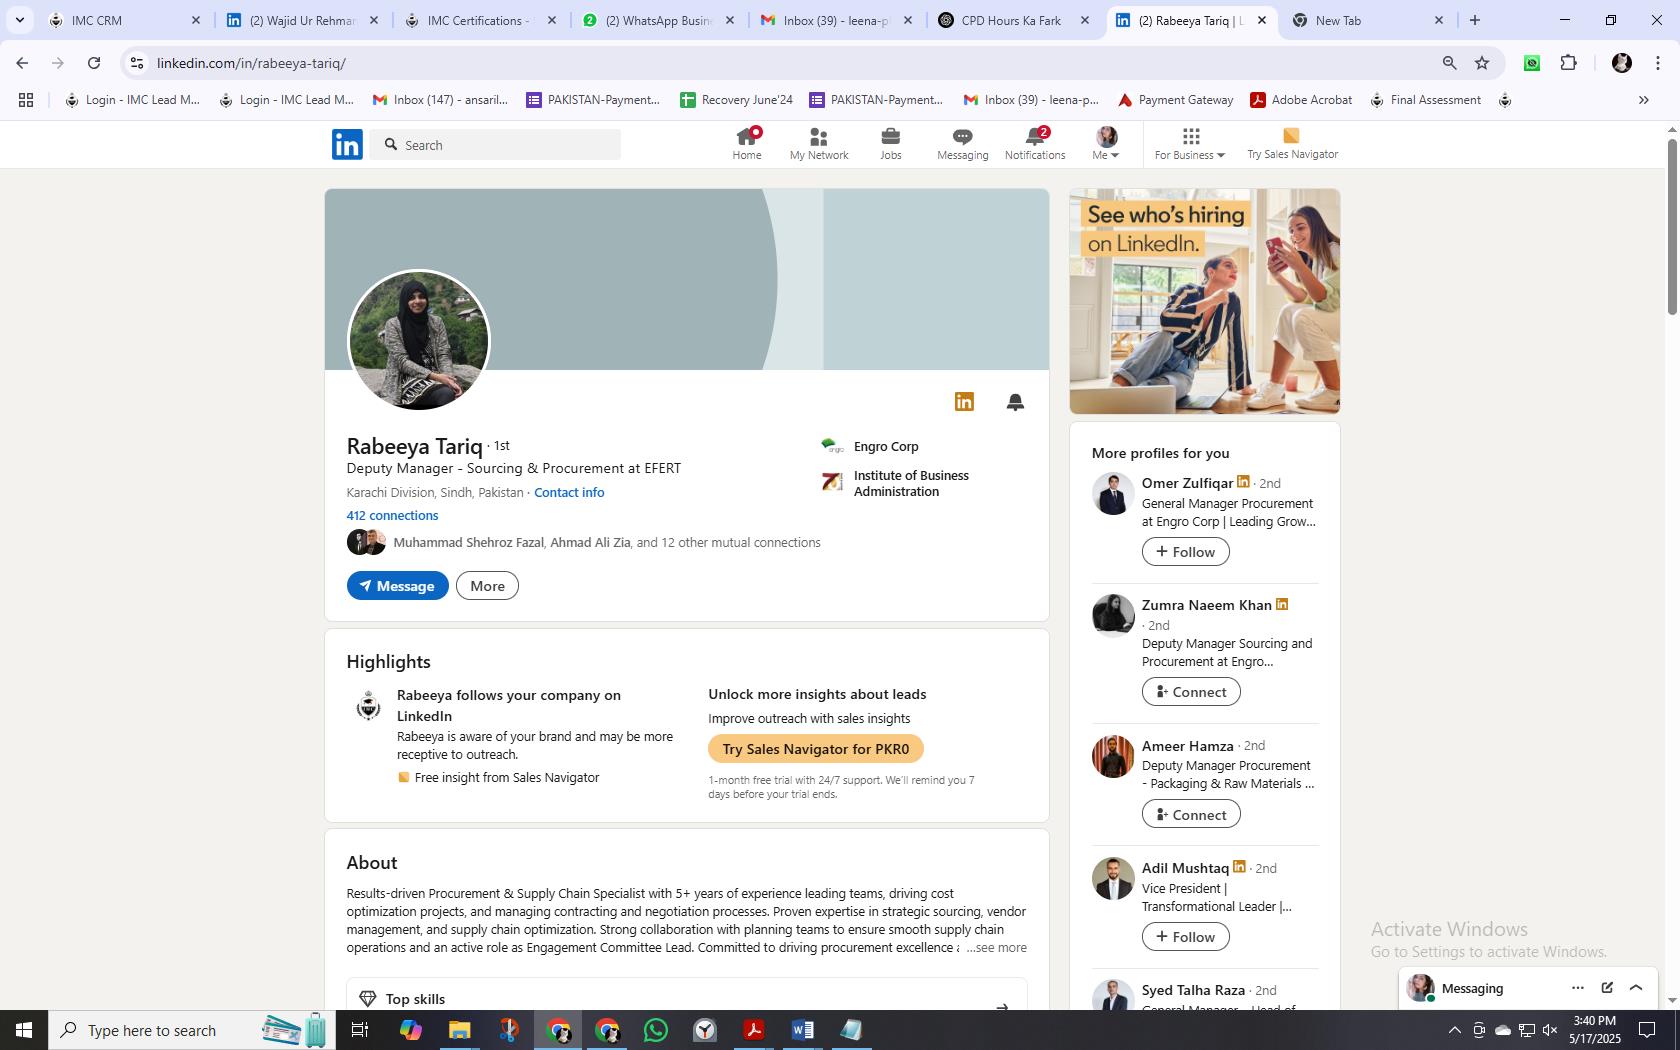Switch to the WhatsApp Business tab
1680x1050 pixels.
point(658,20)
